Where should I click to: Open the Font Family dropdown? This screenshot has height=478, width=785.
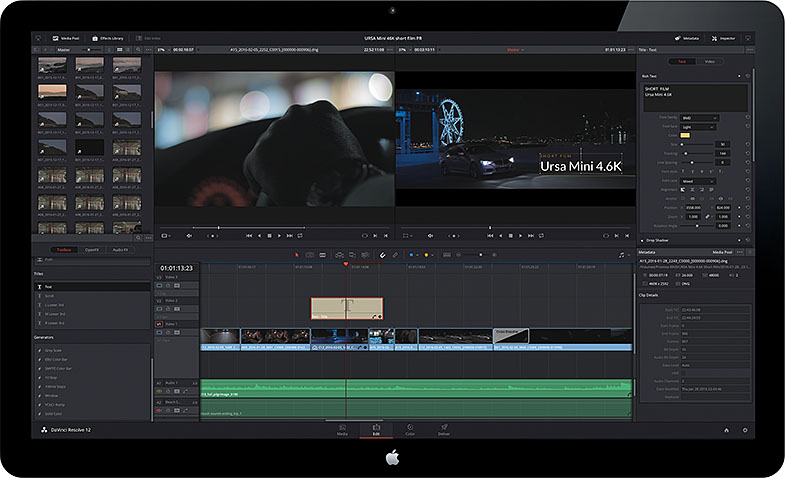coord(700,118)
